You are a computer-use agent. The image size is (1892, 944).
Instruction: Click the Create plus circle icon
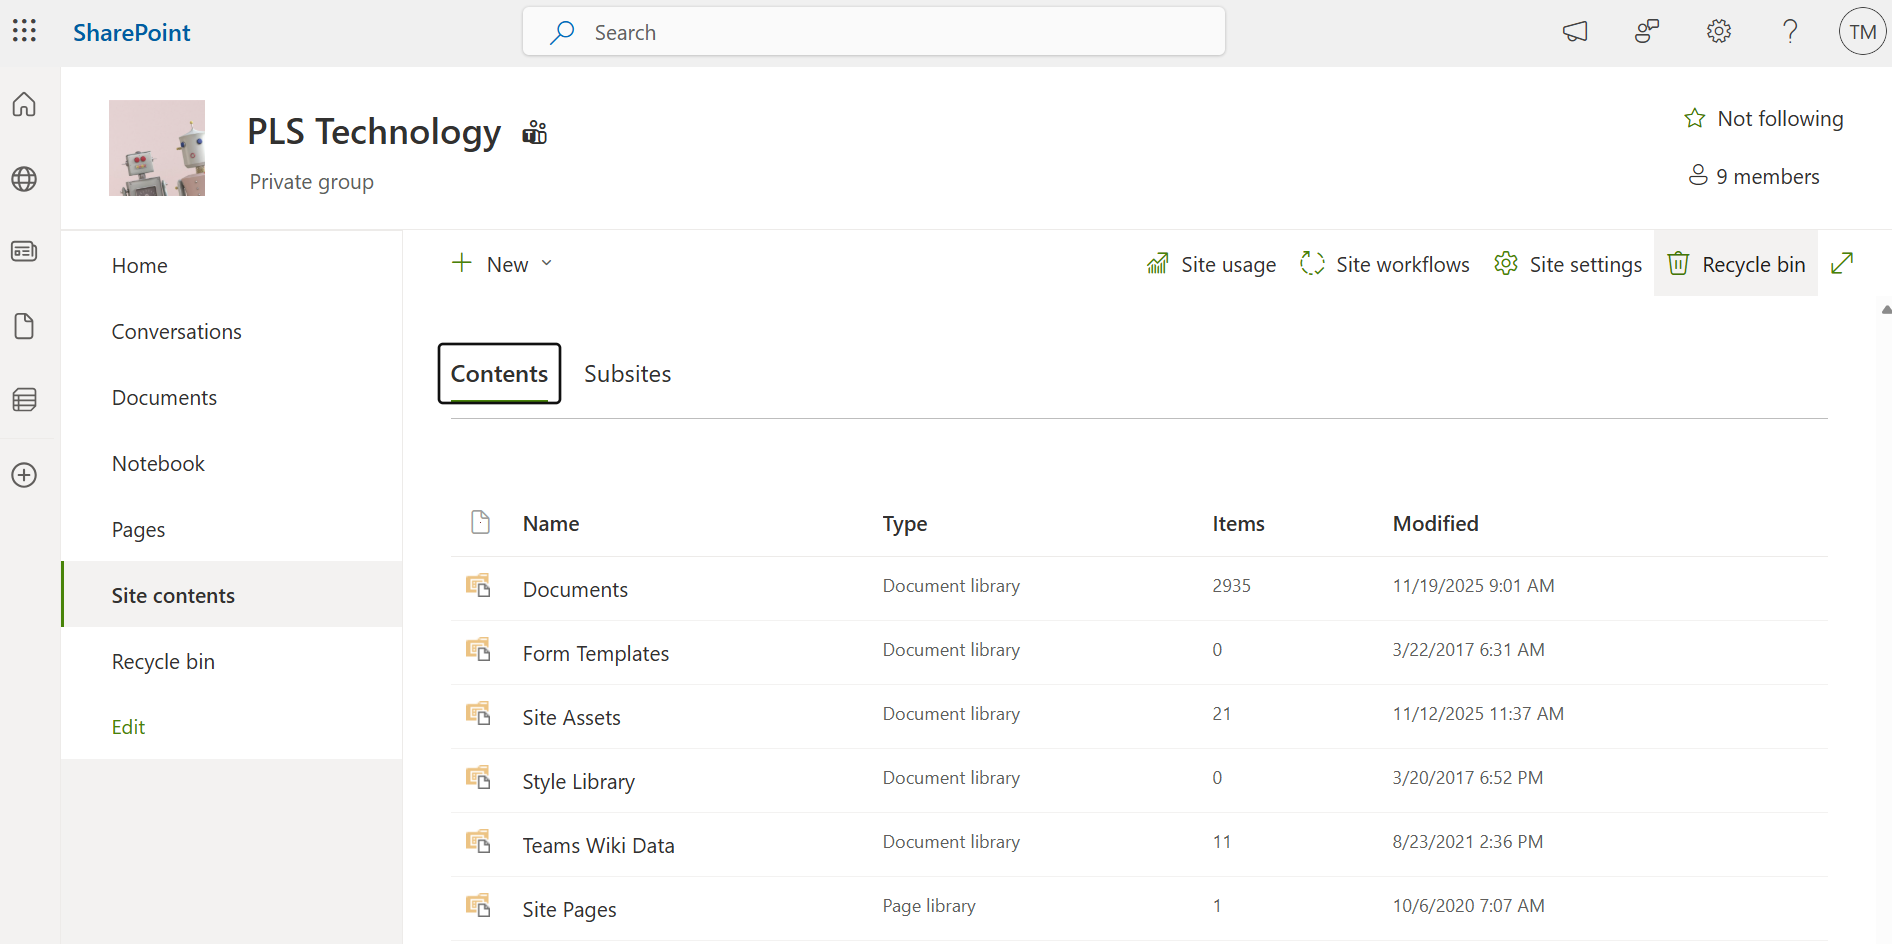24,475
